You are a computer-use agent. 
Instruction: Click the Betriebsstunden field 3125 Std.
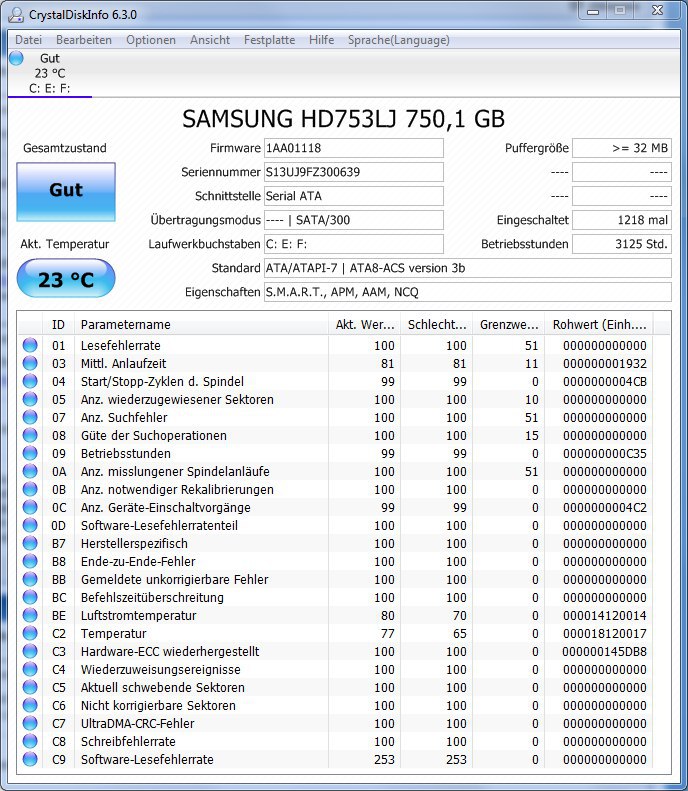[x=622, y=244]
